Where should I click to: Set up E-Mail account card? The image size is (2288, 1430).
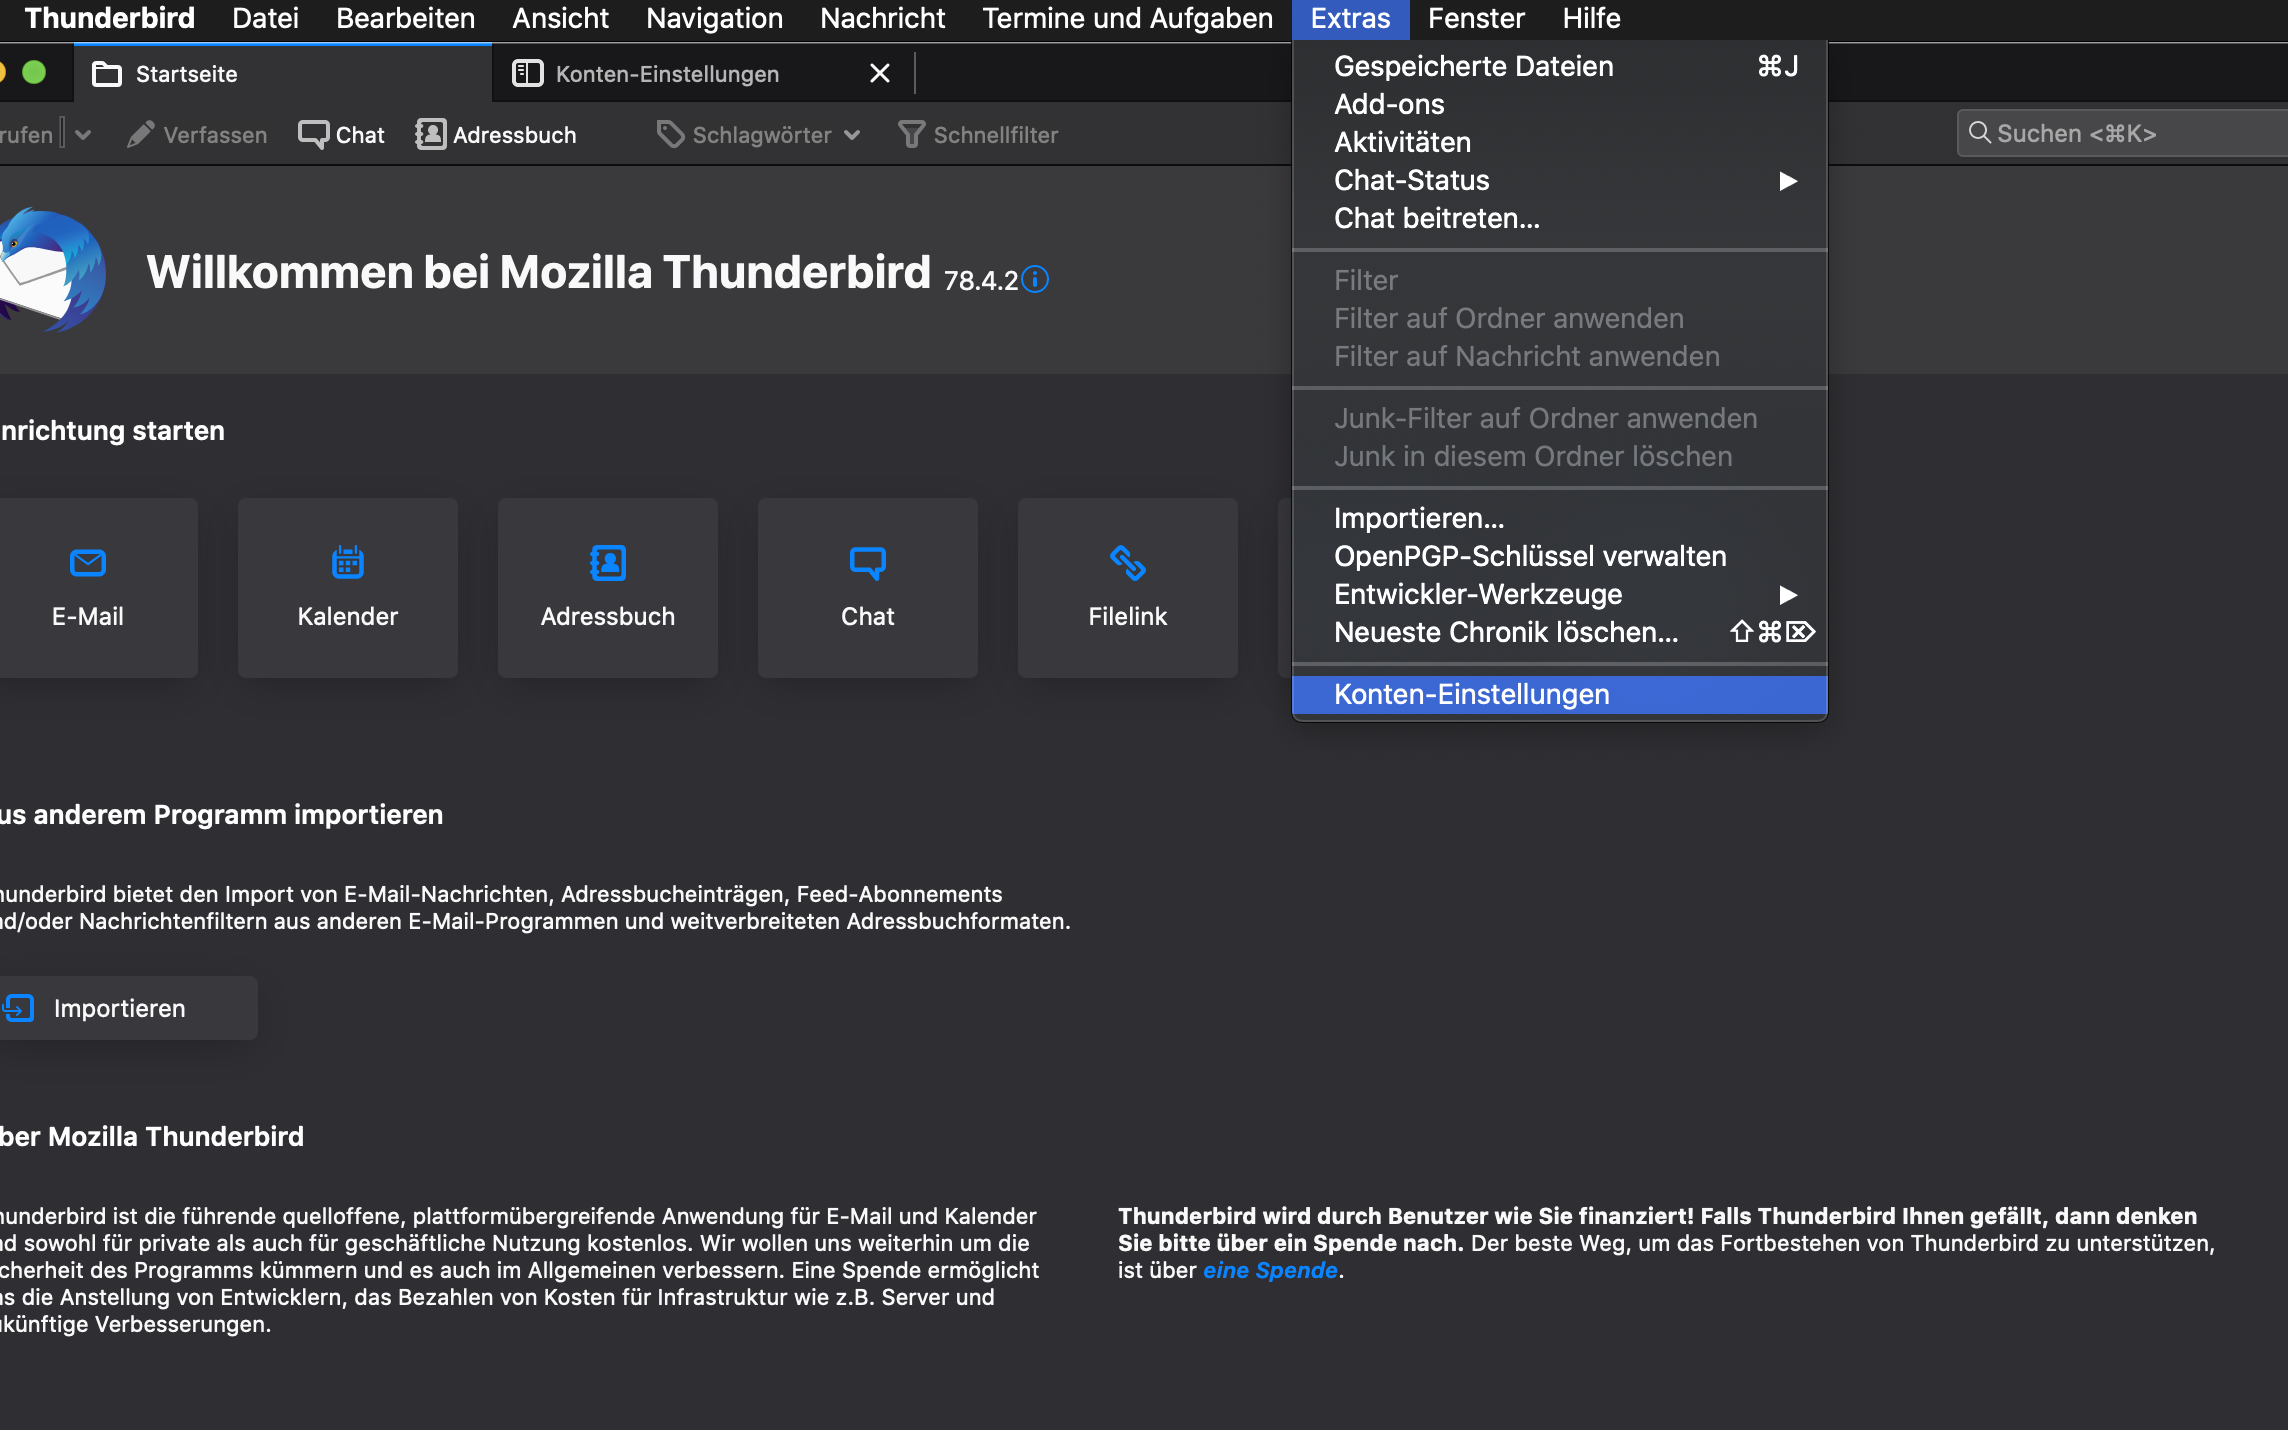98,588
